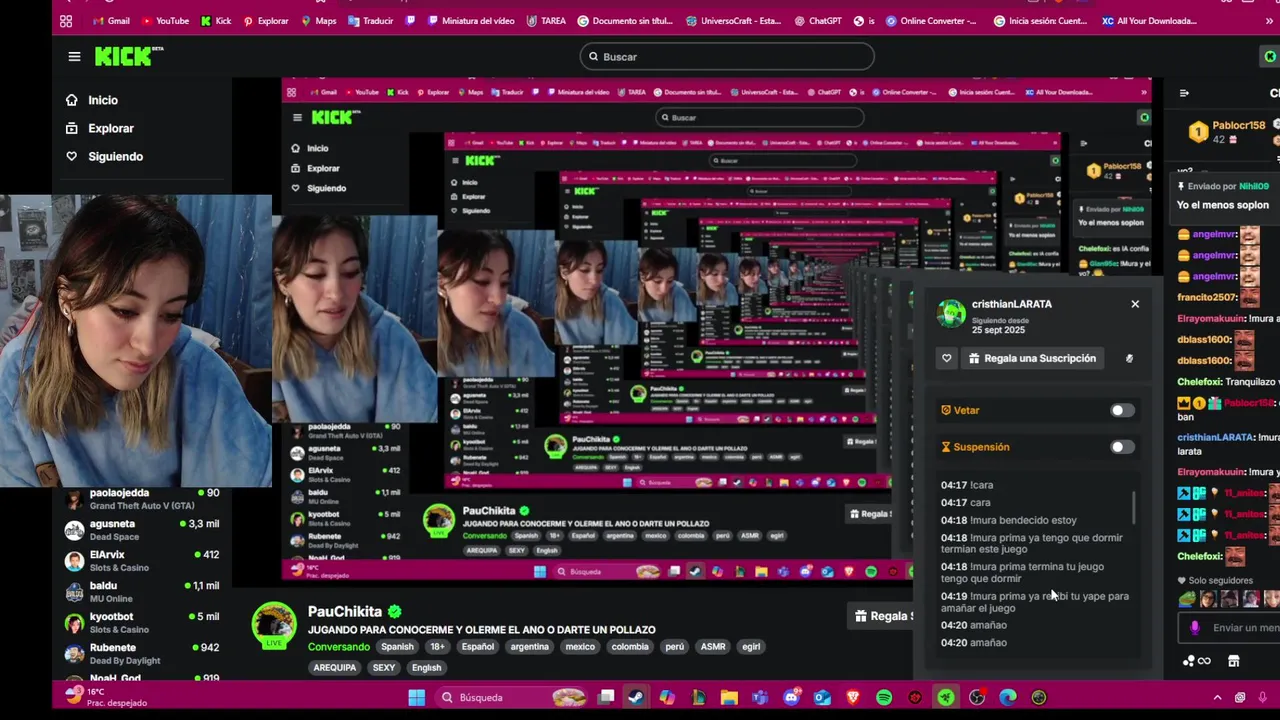Open the browser apps grid icon
Viewport: 1280px width, 720px height.
66,21
